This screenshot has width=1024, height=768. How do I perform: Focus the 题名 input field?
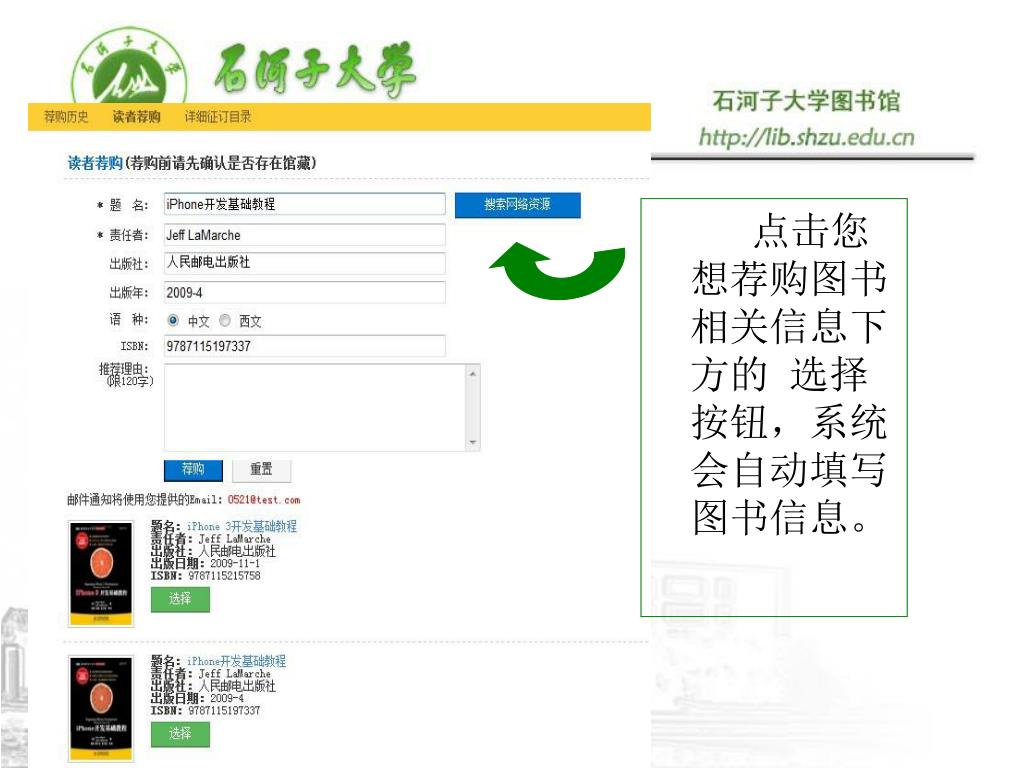pos(304,204)
